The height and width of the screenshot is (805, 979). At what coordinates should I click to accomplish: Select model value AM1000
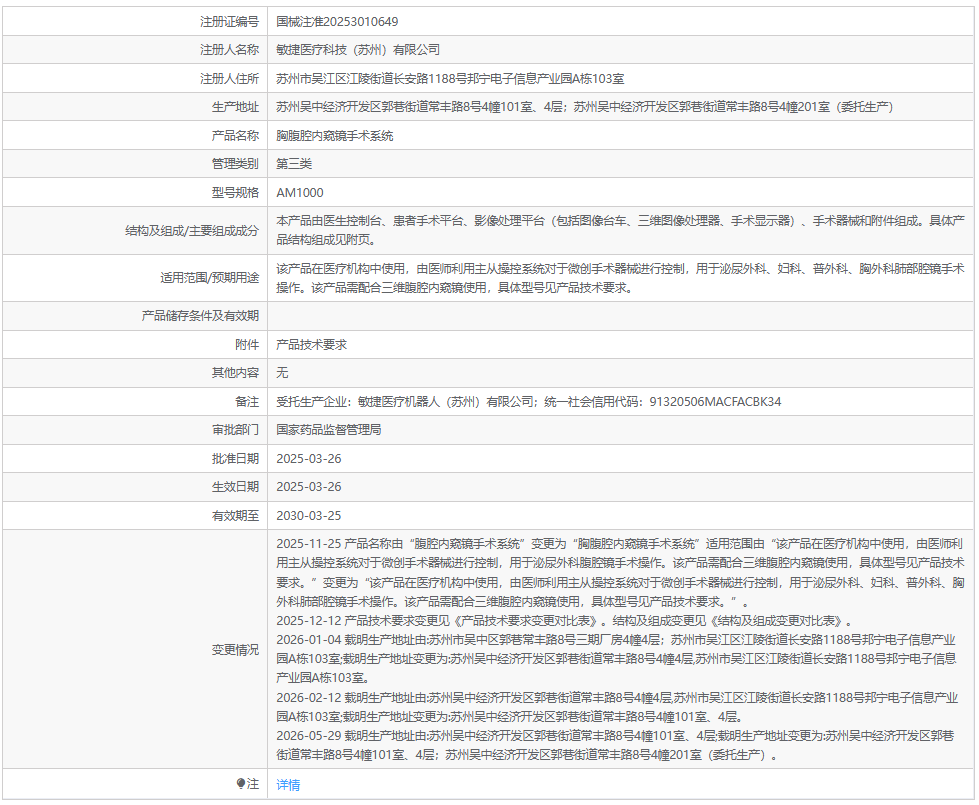click(x=300, y=192)
